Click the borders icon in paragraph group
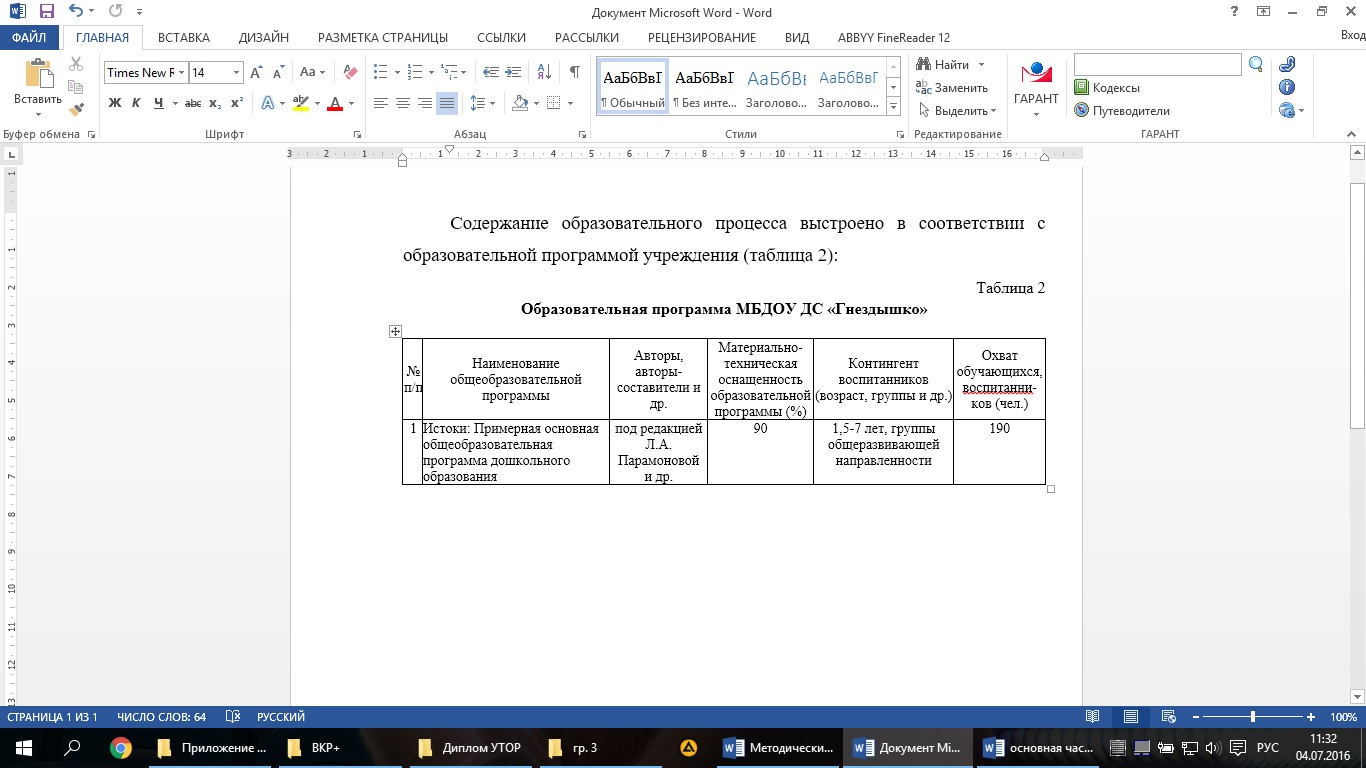 pyautogui.click(x=554, y=103)
